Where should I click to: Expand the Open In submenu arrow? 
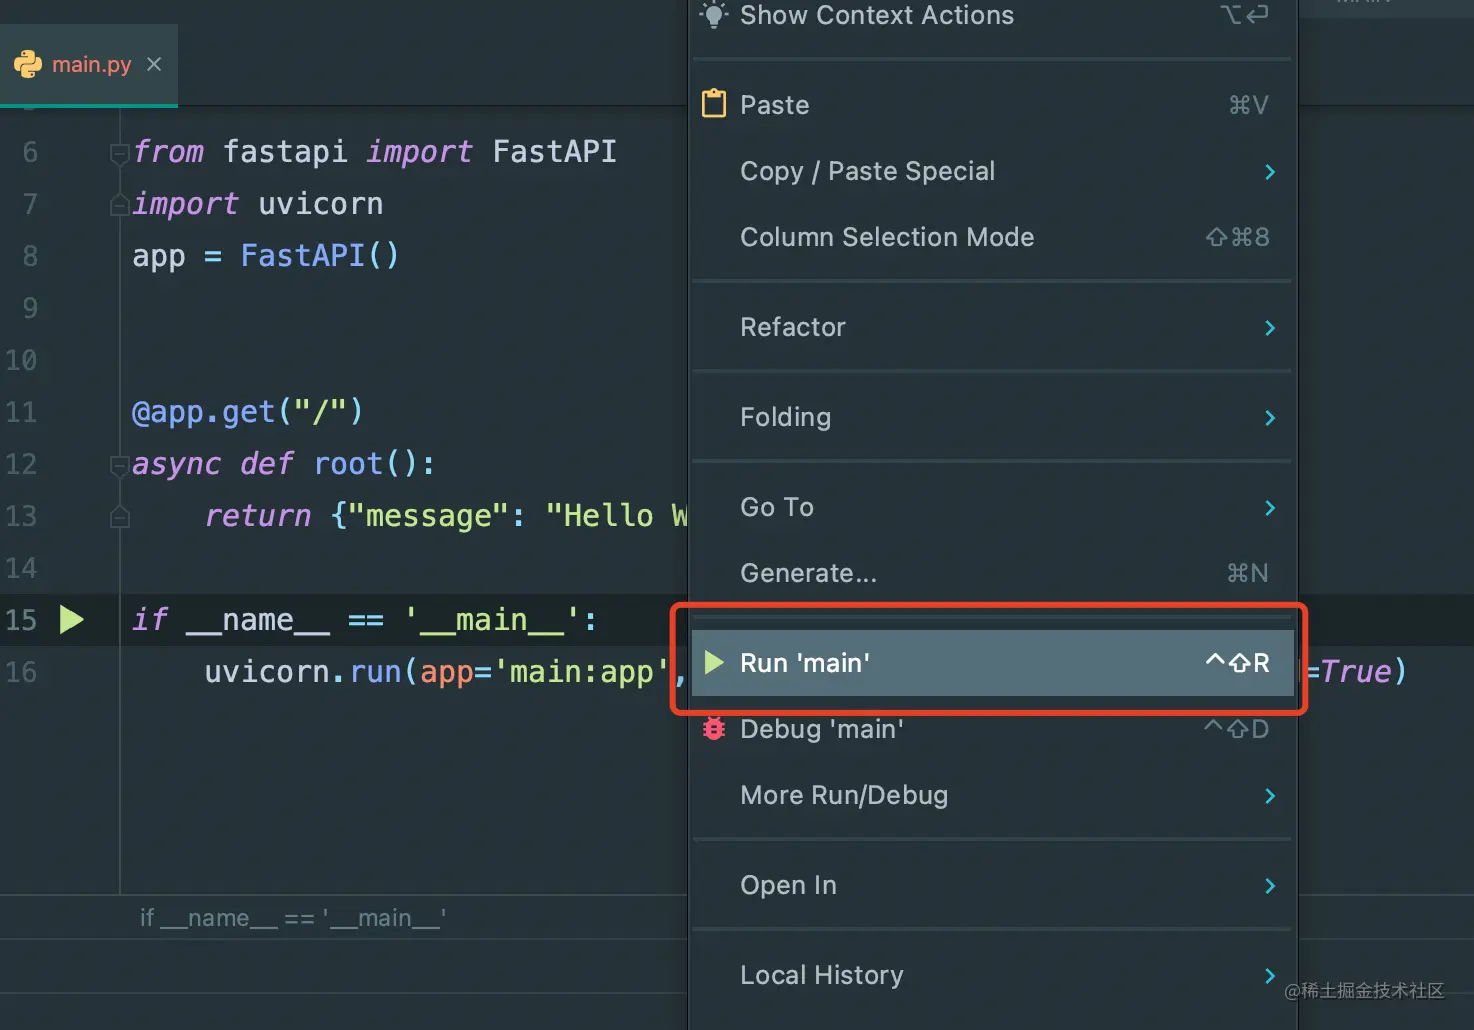coord(1270,886)
